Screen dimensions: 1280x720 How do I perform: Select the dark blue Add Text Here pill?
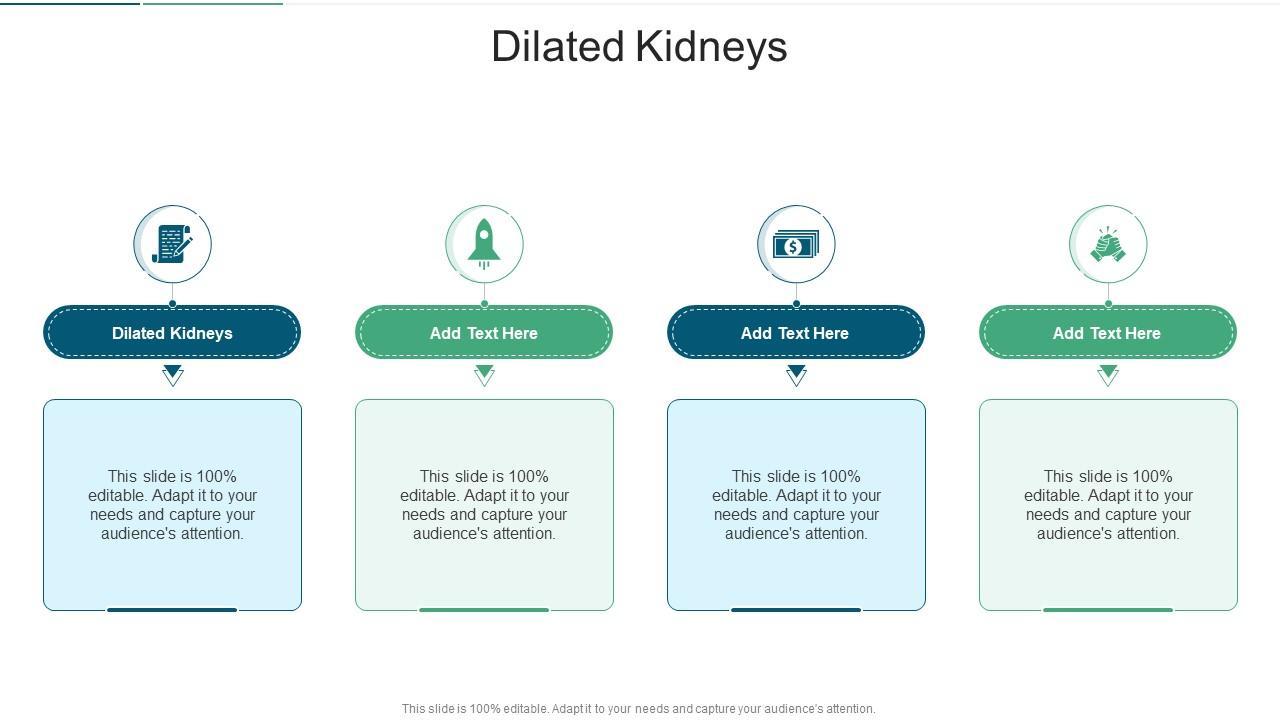(796, 333)
